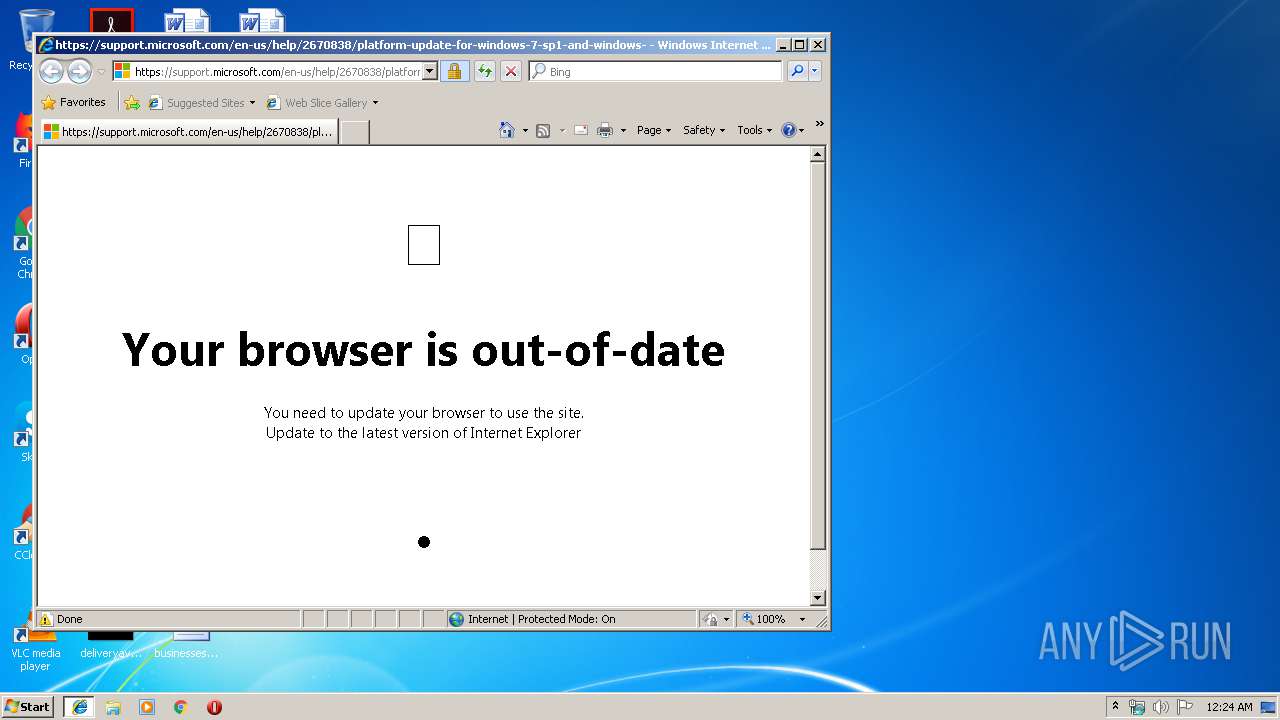1280x720 pixels.
Task: Expand the Print options dropdown arrow
Action: [x=623, y=130]
